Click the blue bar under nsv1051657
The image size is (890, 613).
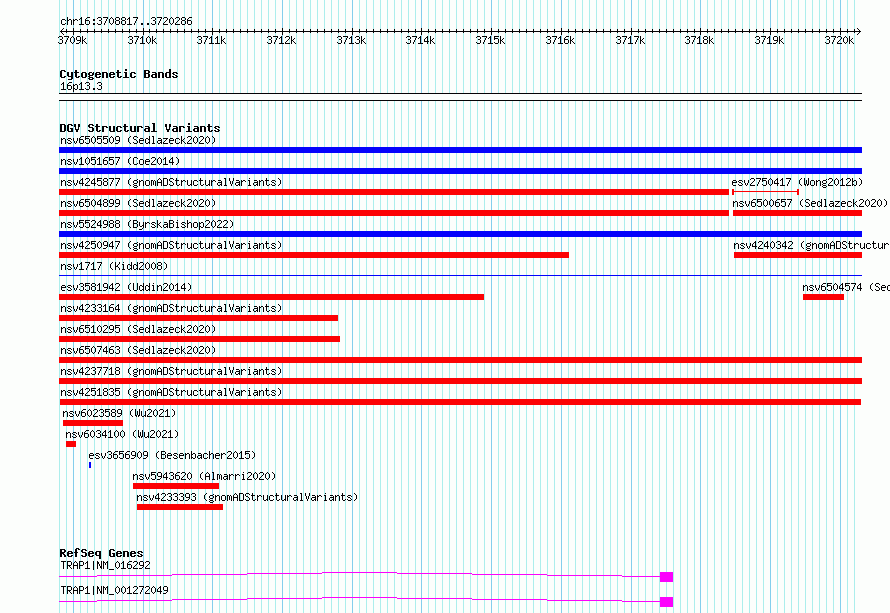pos(460,171)
